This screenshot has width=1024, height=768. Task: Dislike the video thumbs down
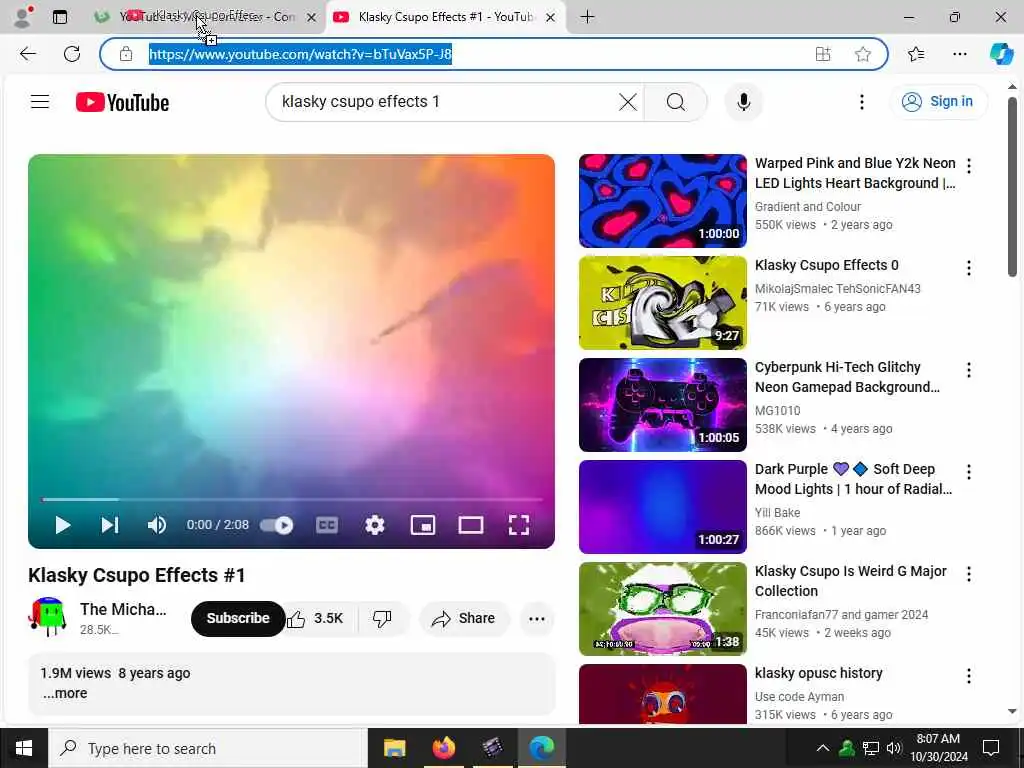pos(383,618)
